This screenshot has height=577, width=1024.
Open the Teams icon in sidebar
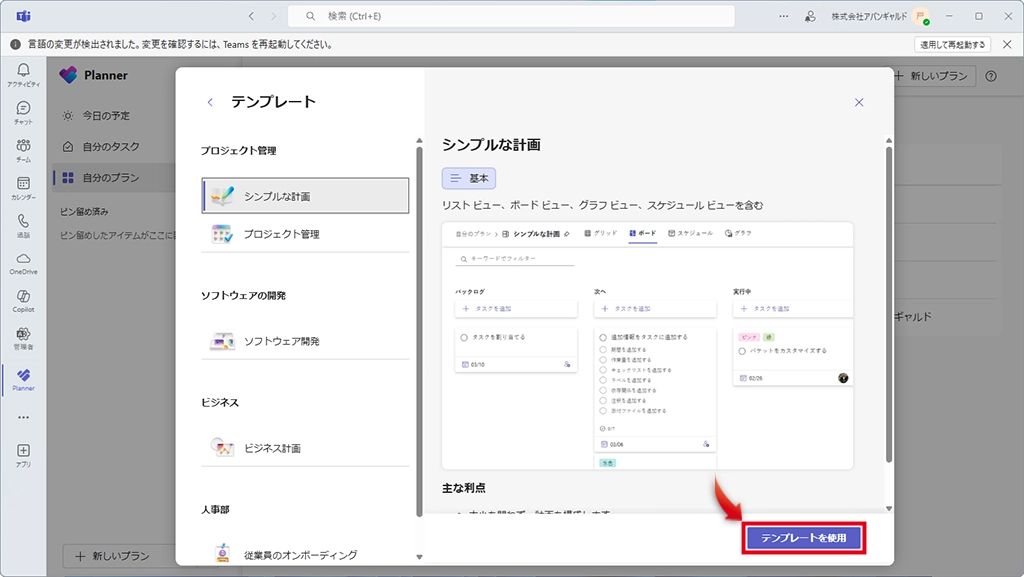click(x=24, y=150)
